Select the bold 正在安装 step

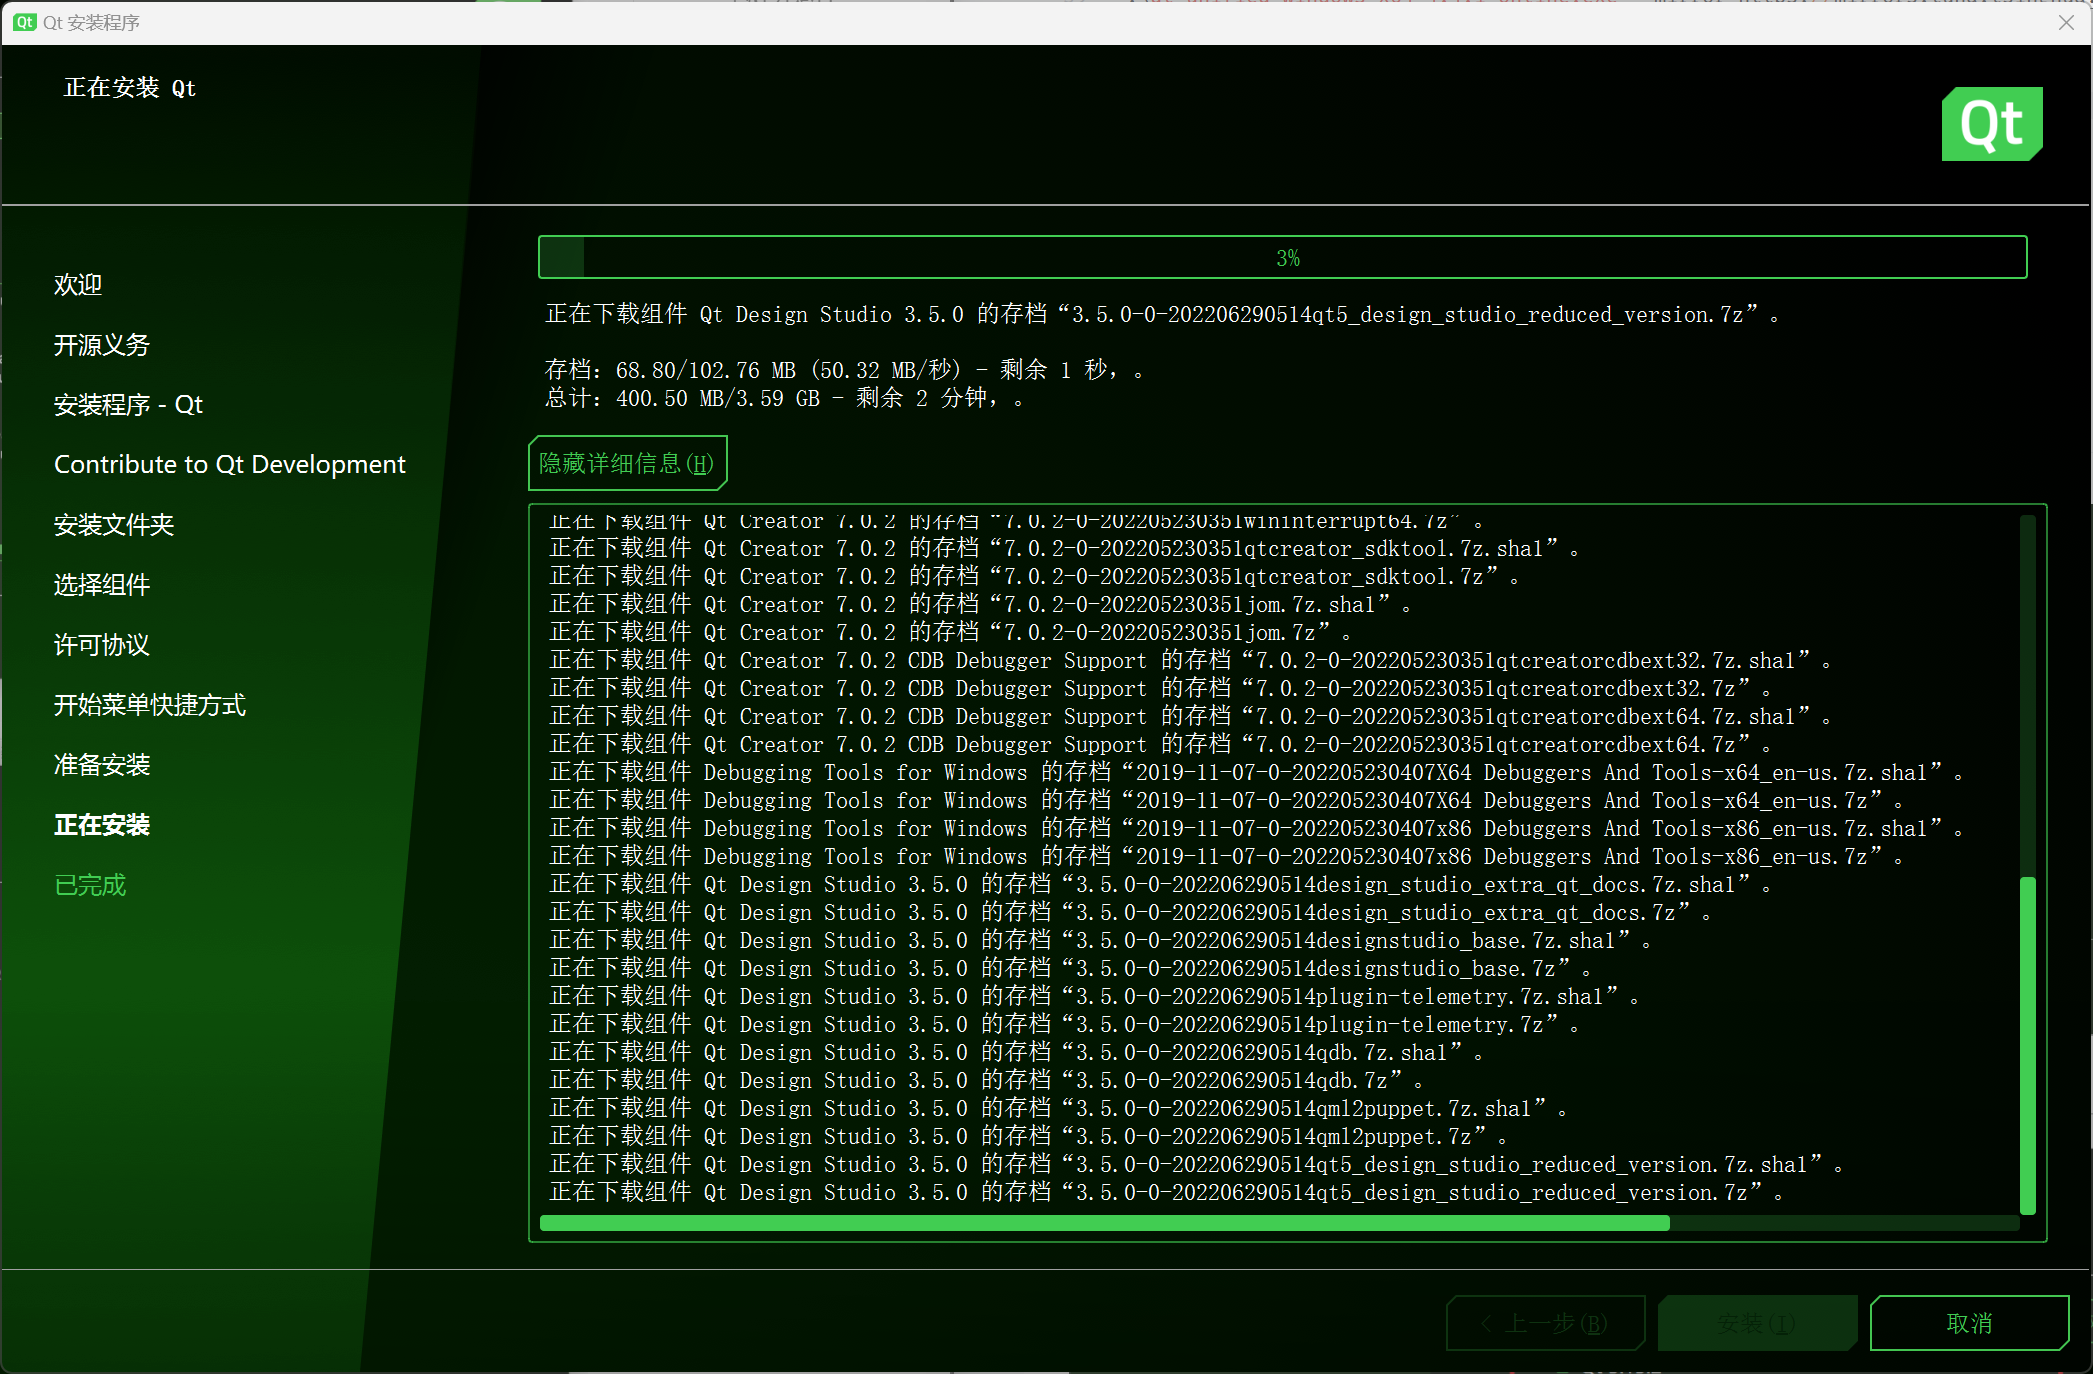point(102,825)
